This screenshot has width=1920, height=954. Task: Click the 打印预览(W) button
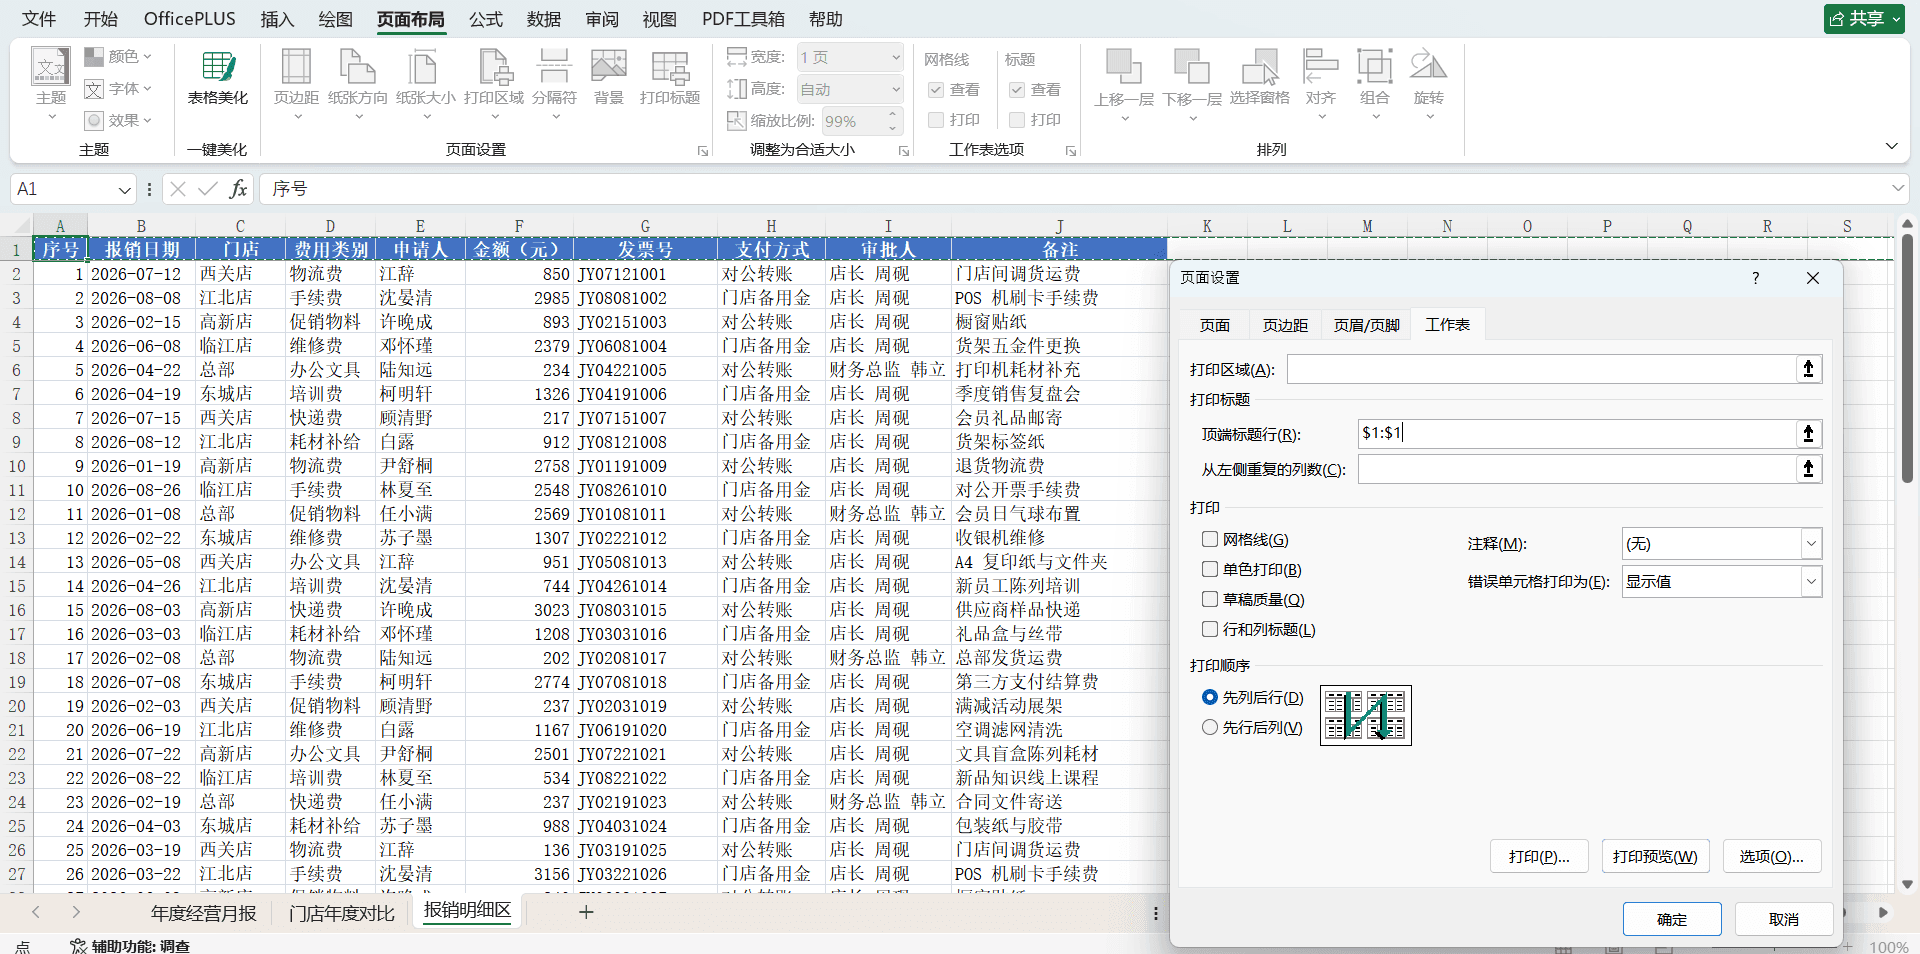tap(1655, 856)
